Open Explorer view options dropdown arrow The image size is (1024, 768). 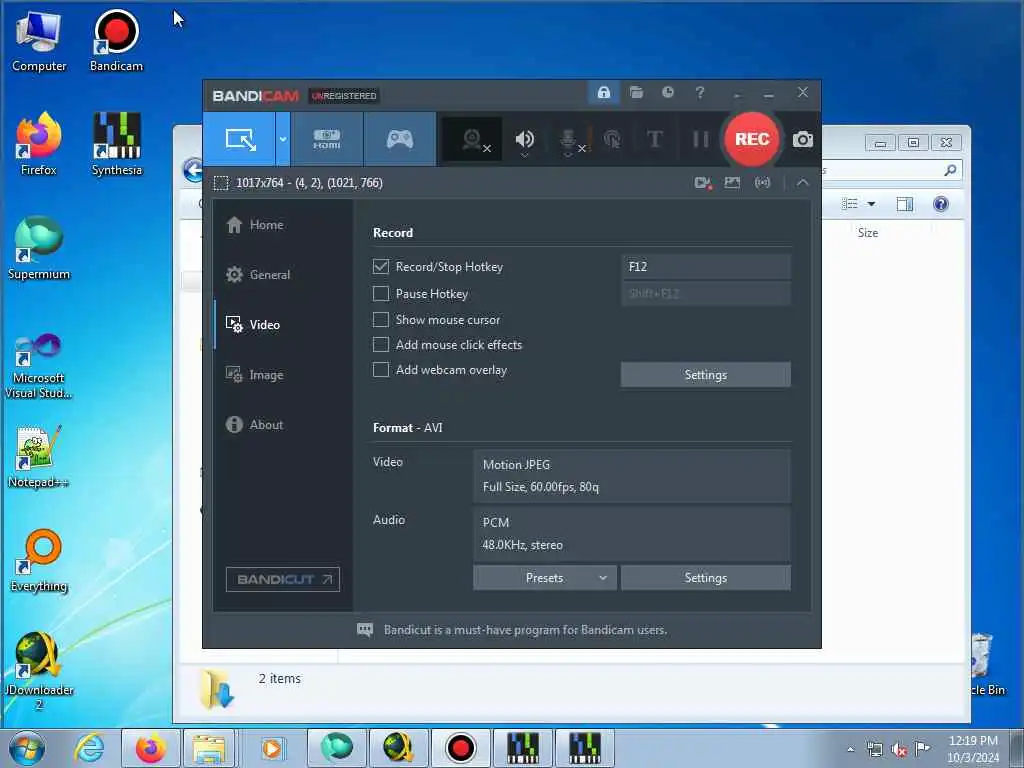point(871,204)
